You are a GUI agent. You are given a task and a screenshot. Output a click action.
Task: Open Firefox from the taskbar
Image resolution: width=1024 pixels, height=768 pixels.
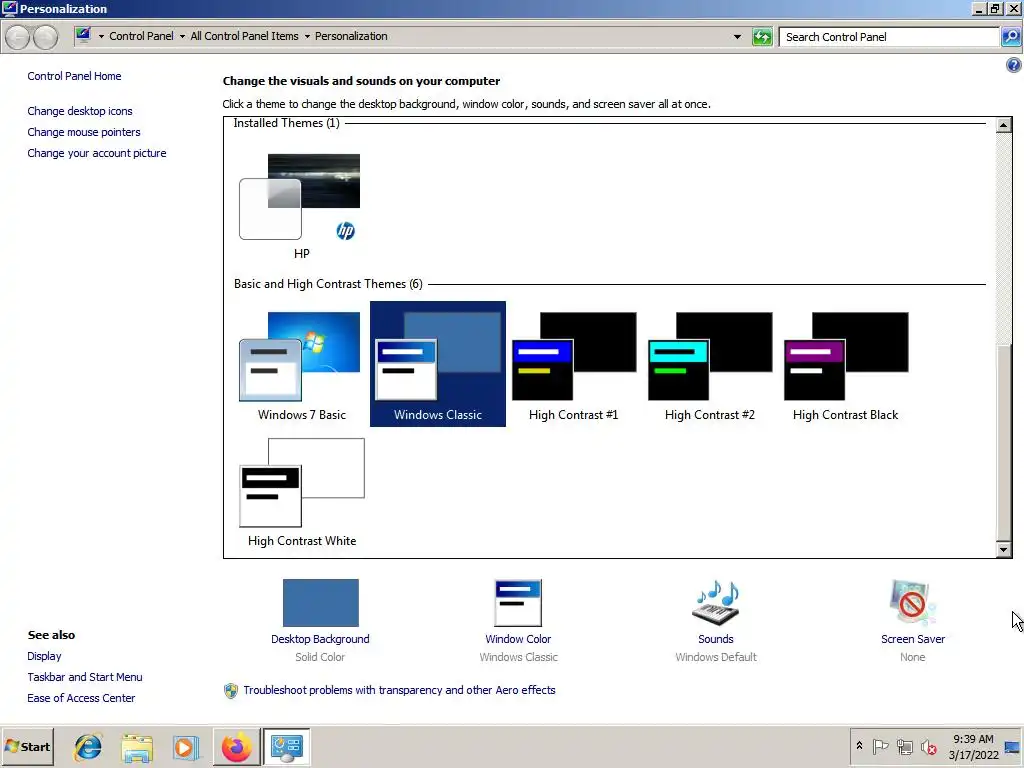(236, 747)
